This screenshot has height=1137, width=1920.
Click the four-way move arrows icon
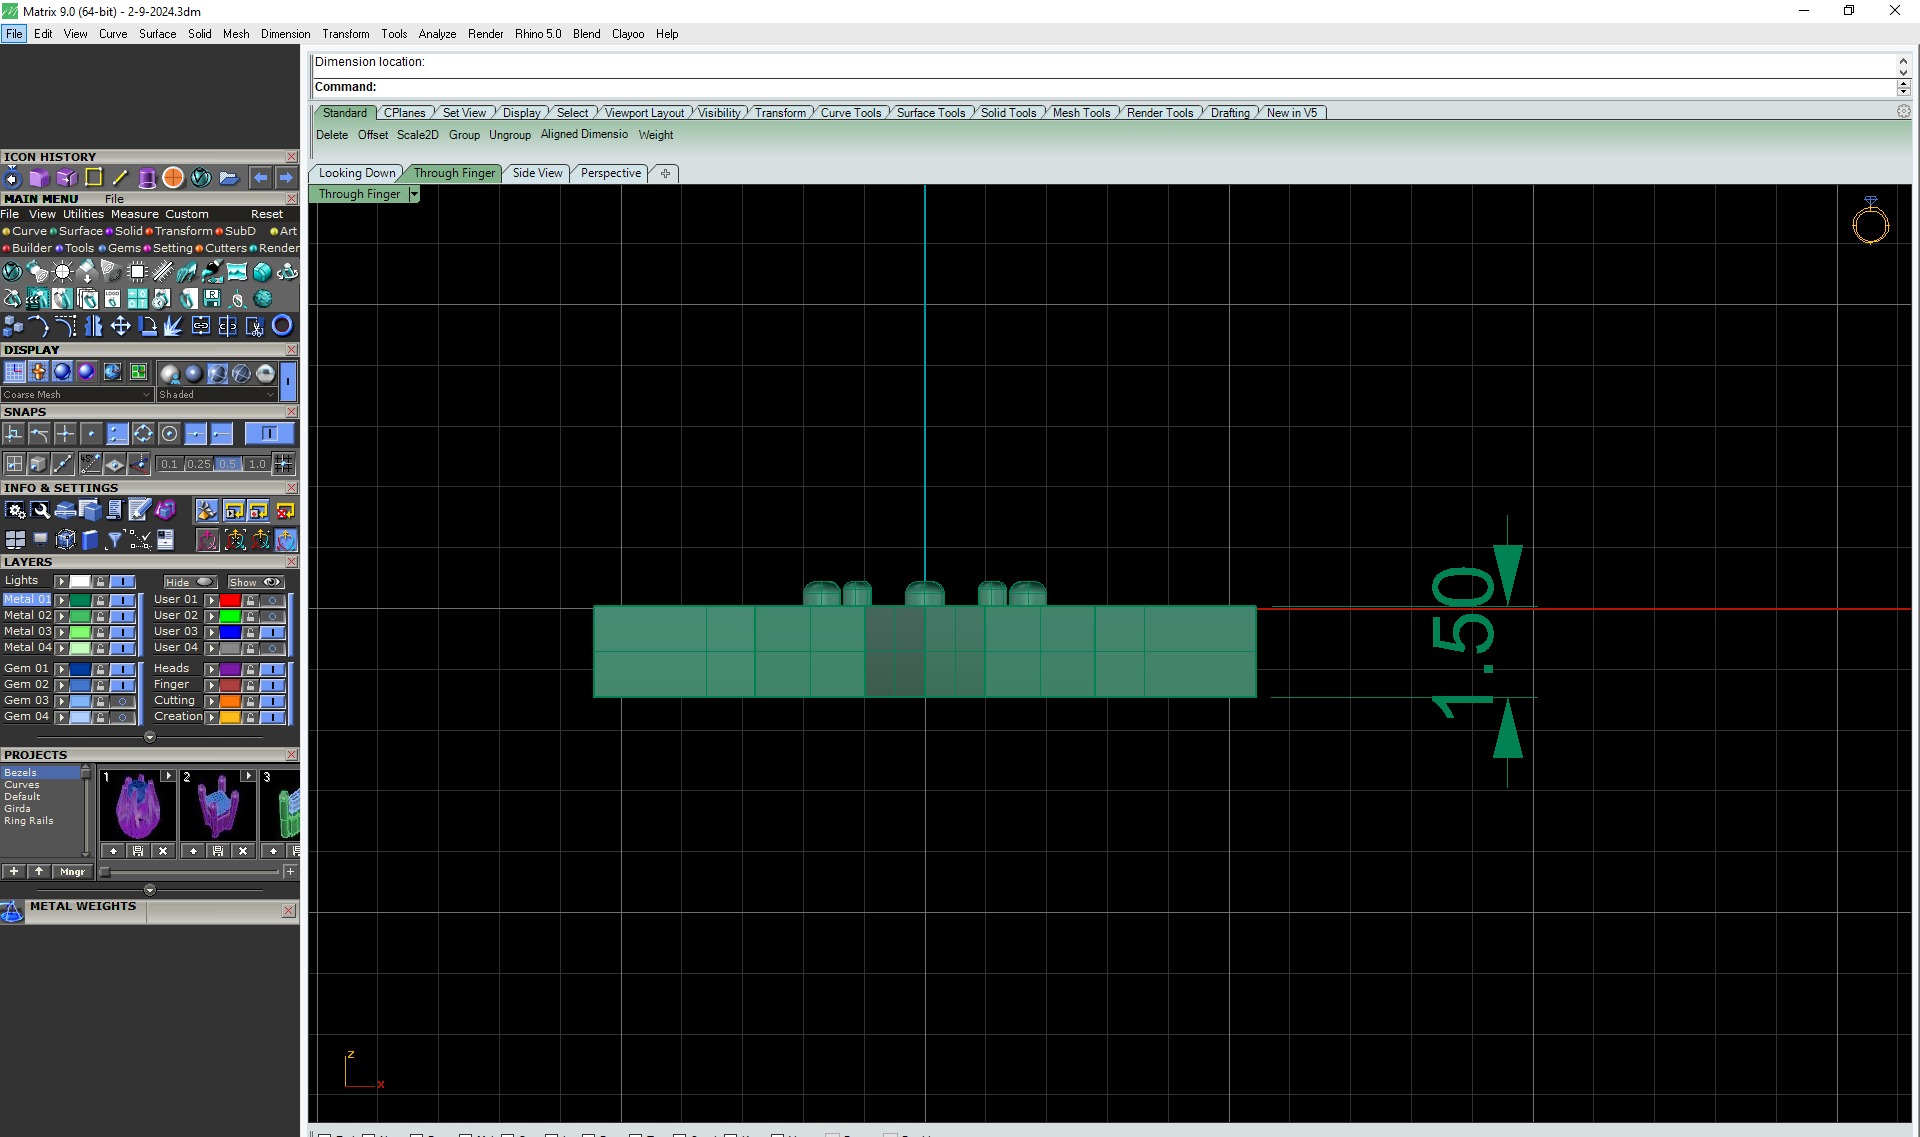click(120, 326)
